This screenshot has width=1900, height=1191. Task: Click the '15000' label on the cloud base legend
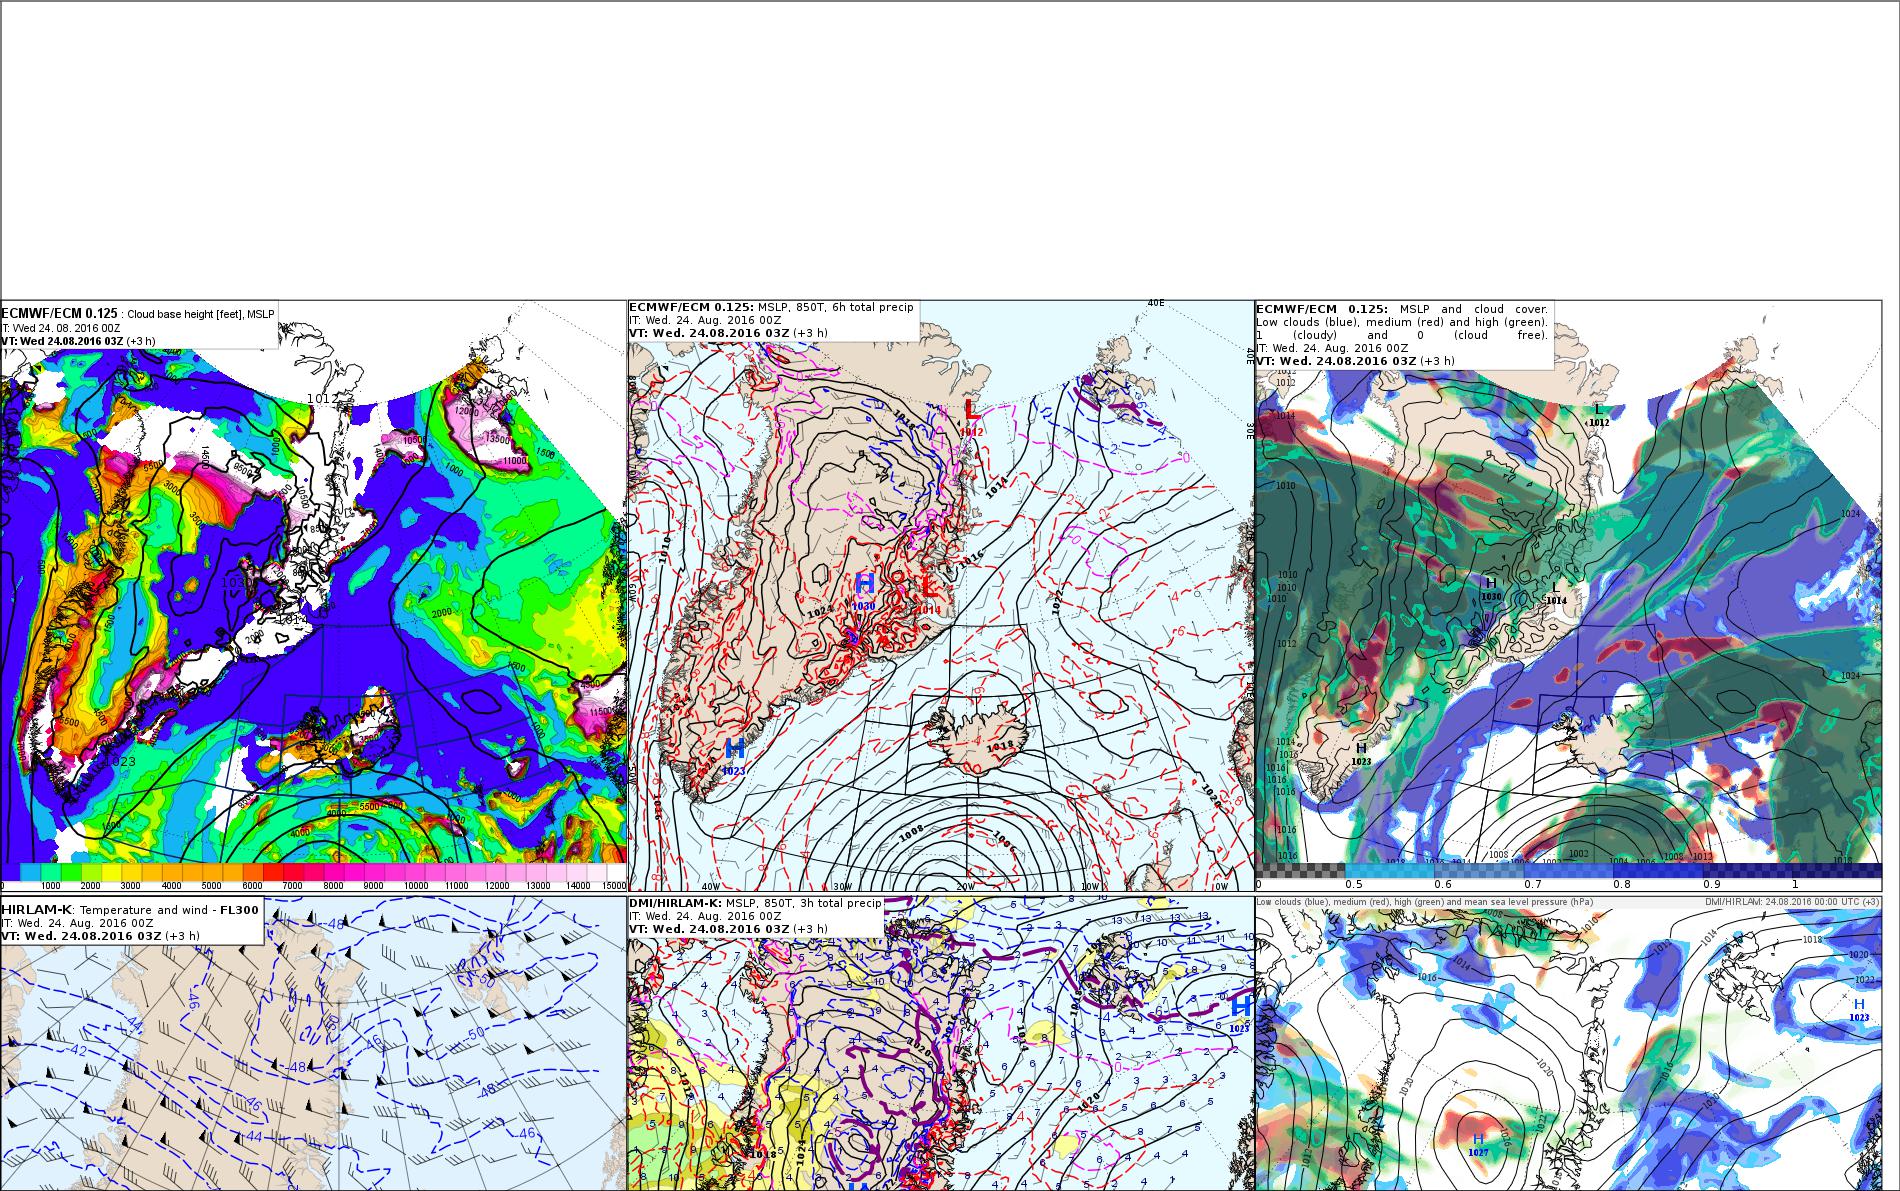click(614, 886)
